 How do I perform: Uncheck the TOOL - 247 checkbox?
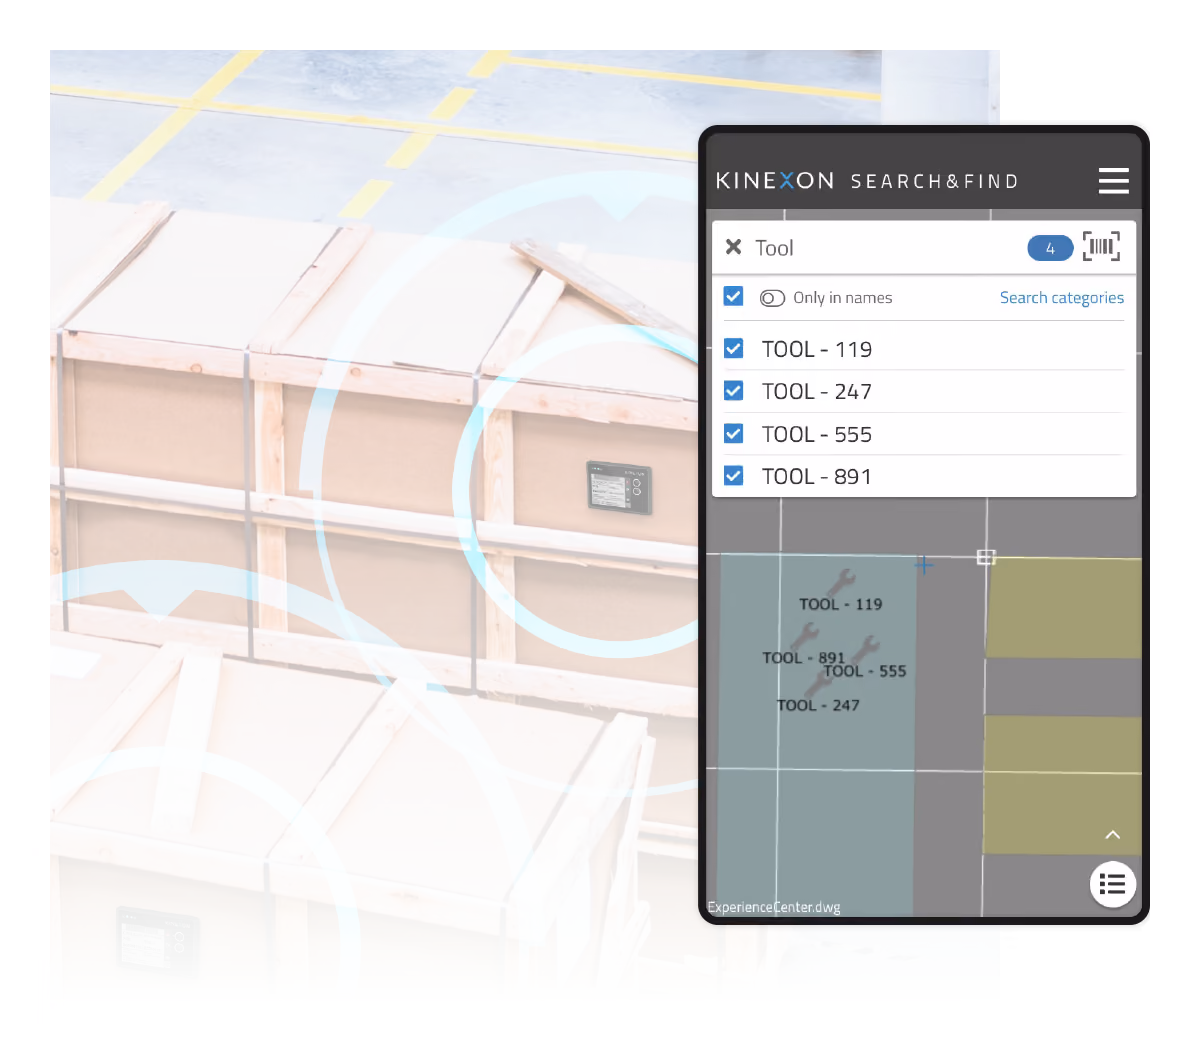point(733,390)
